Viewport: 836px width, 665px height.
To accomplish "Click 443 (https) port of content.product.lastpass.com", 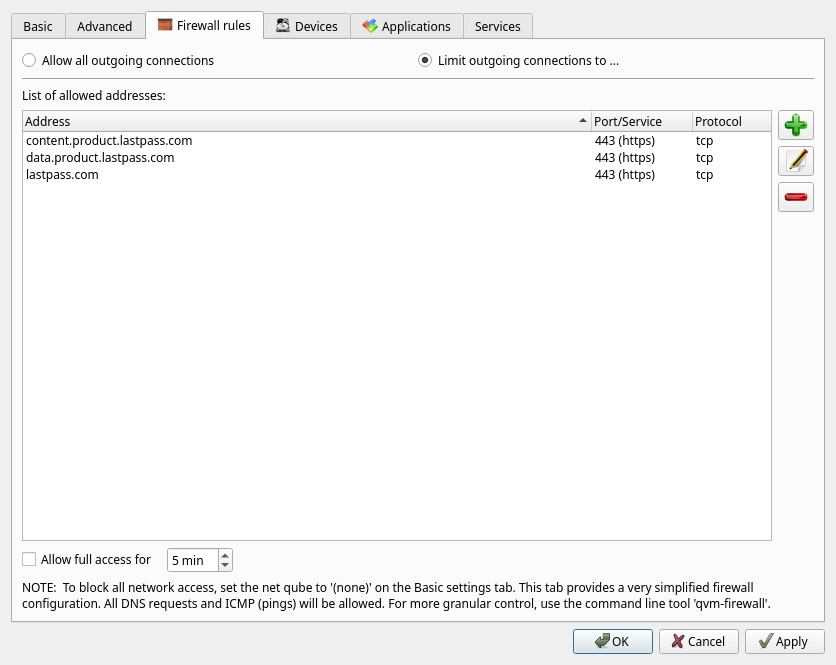I will coord(625,141).
